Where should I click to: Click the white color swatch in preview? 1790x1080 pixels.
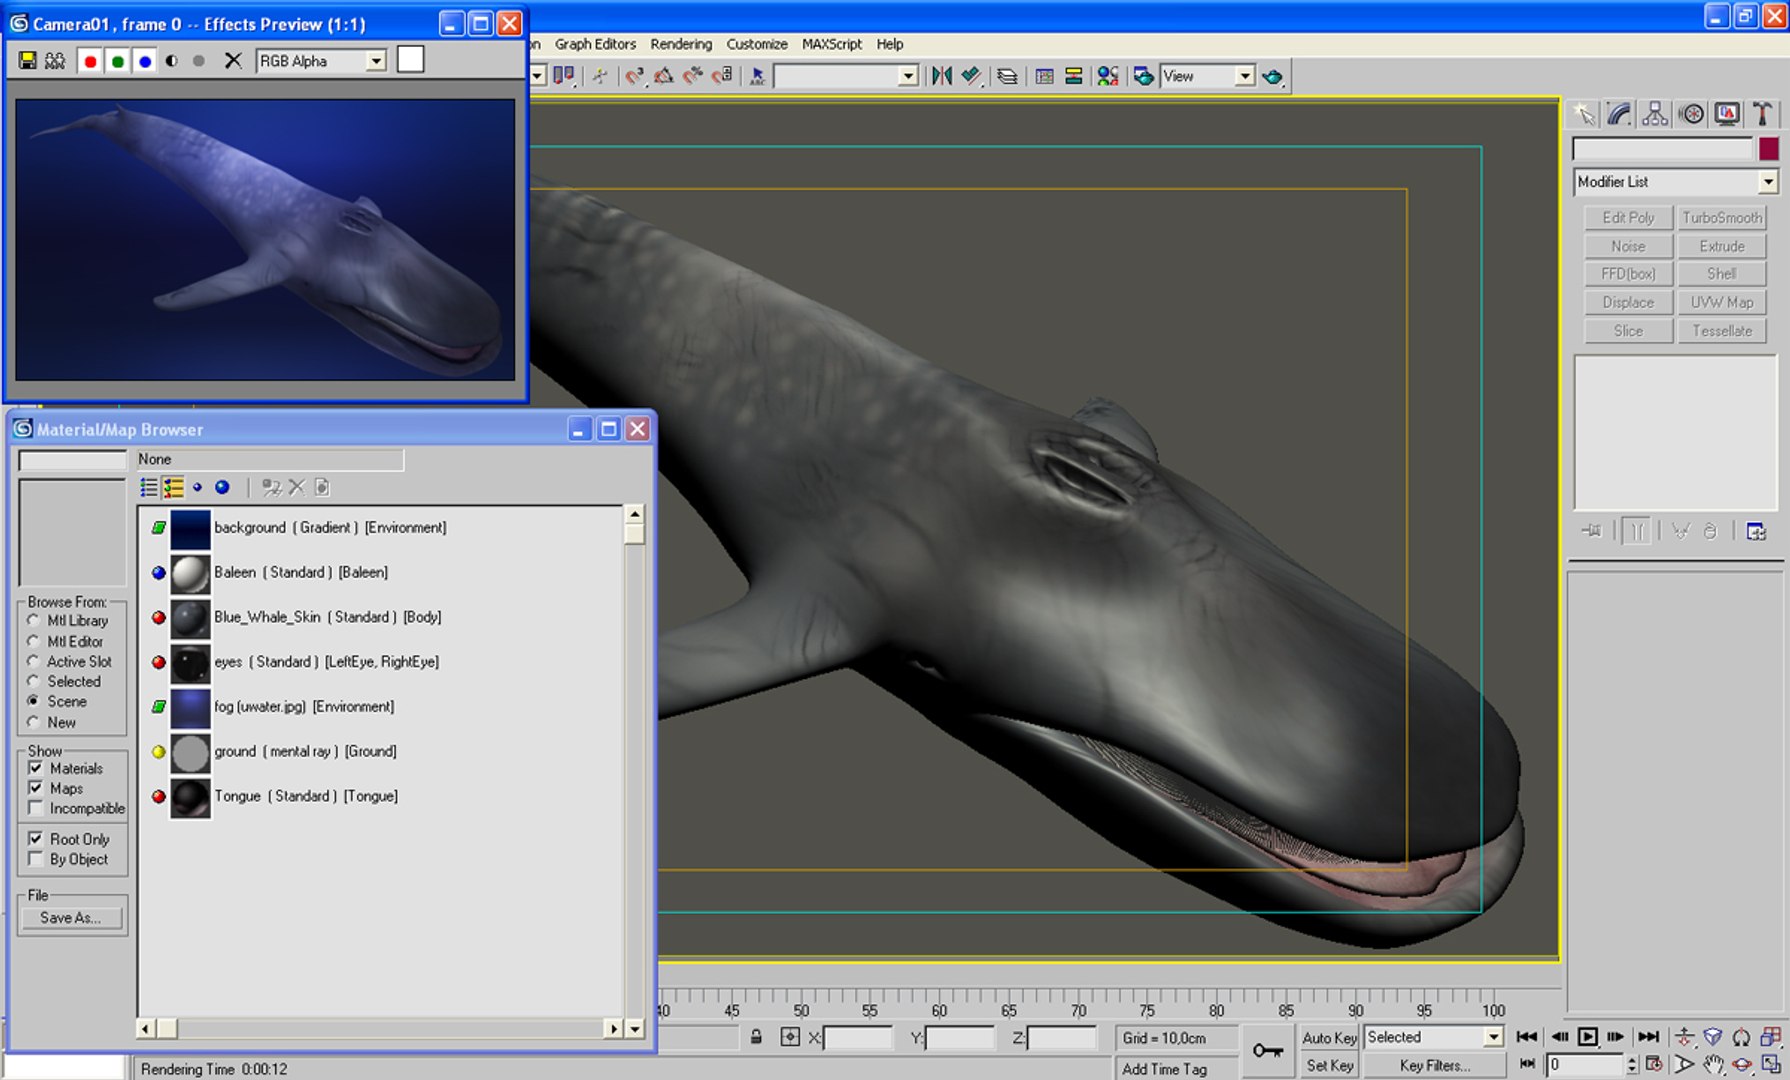[411, 60]
